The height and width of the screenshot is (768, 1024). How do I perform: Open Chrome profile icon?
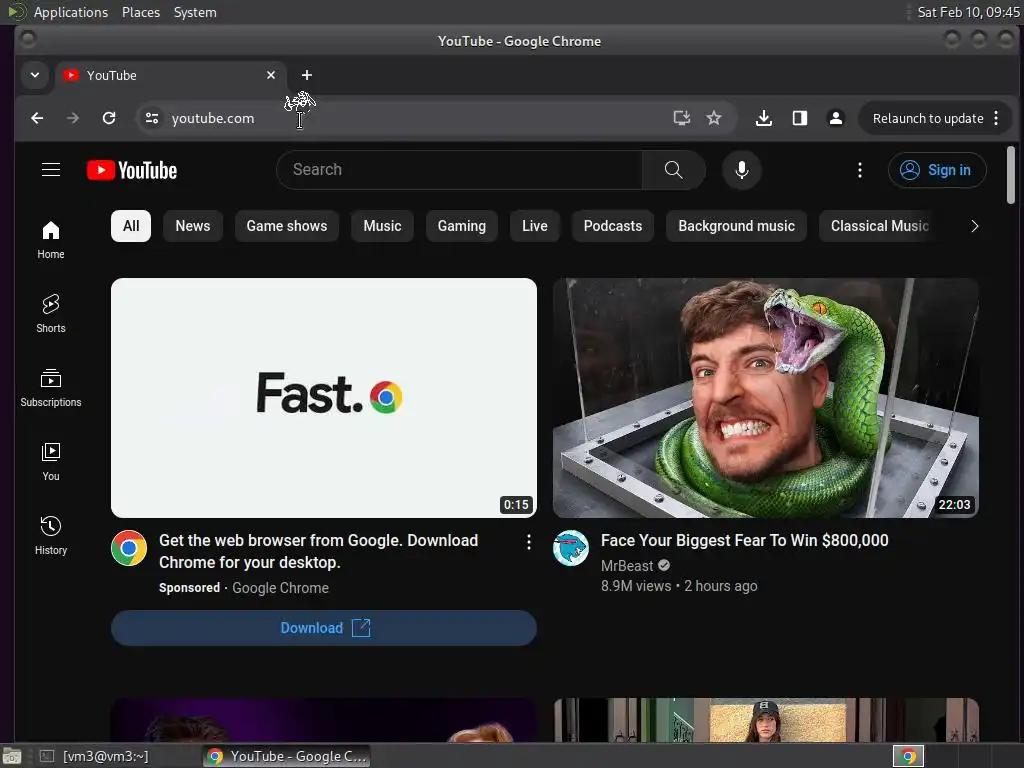pyautogui.click(x=835, y=118)
